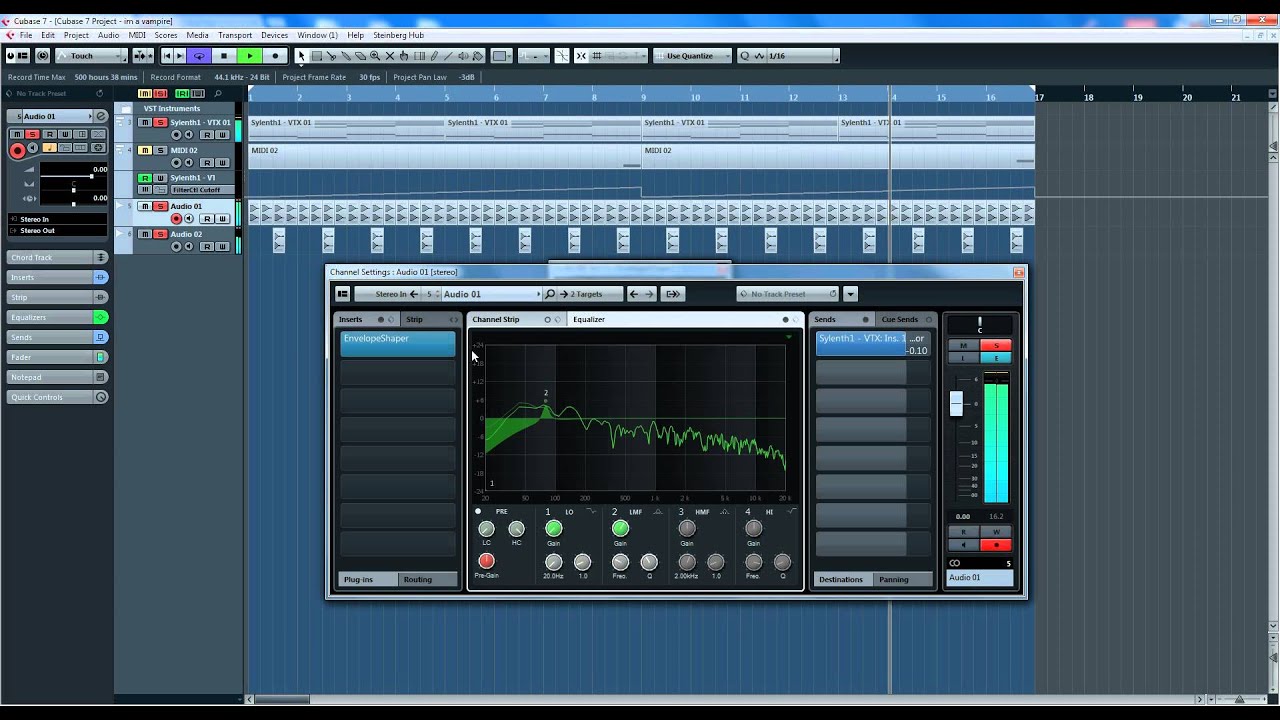Mute the MIDI 02 track
The height and width of the screenshot is (720, 1280).
click(144, 151)
